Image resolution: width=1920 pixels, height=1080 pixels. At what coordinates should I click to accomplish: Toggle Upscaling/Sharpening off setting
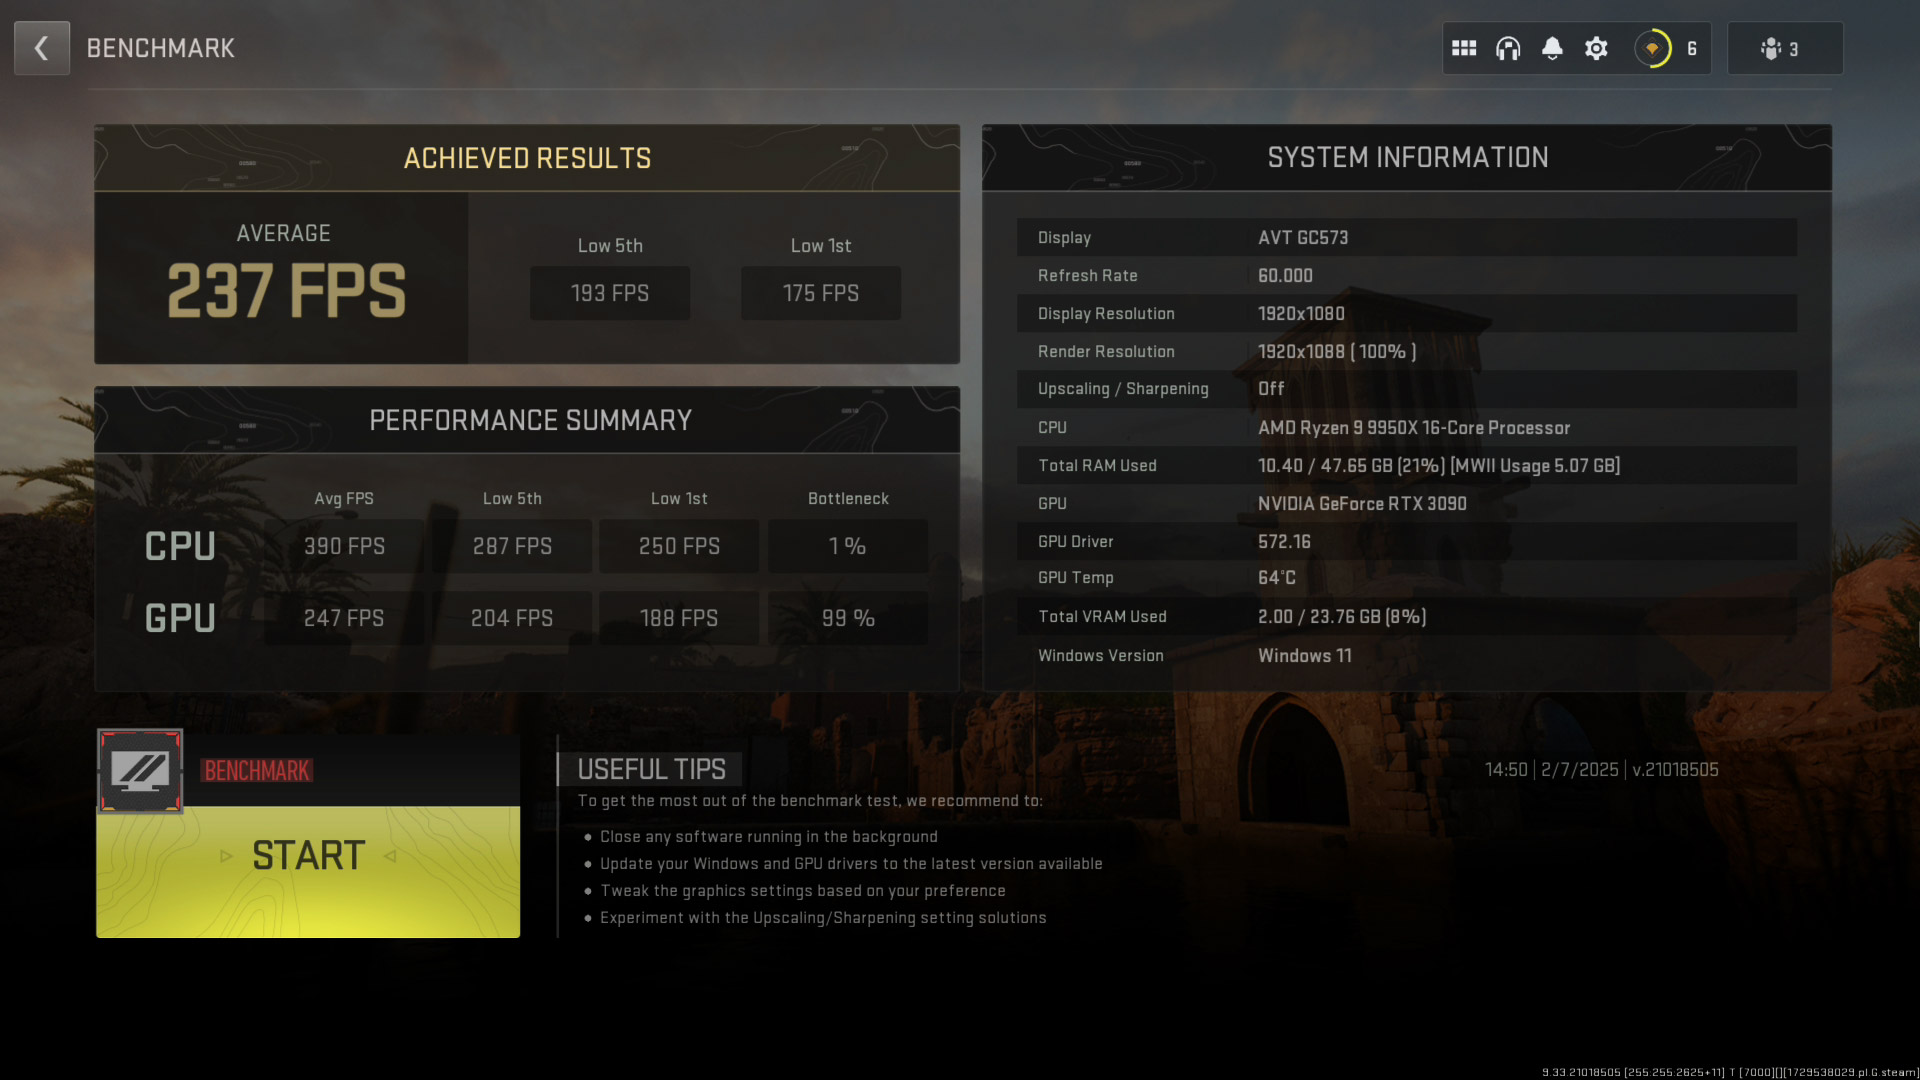tap(1270, 388)
